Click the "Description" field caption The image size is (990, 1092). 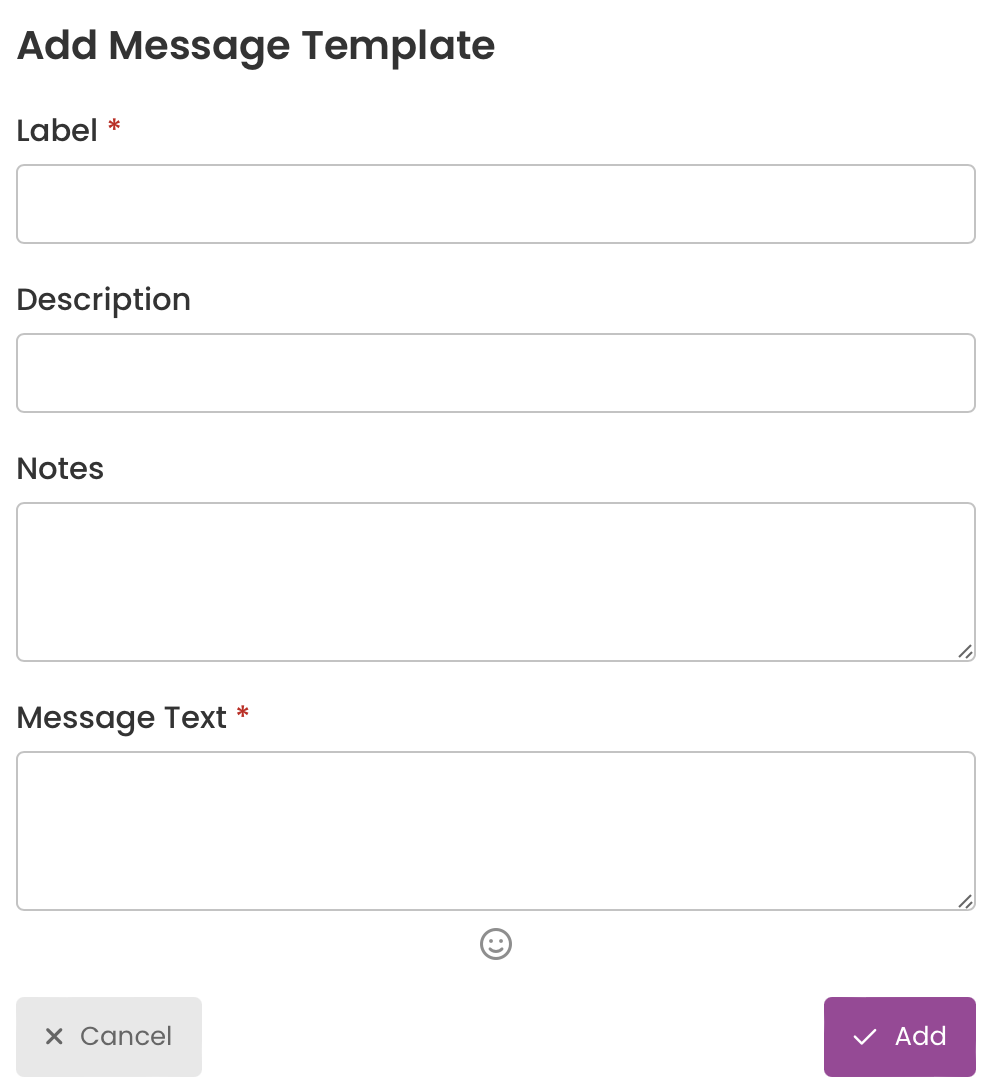click(x=104, y=301)
